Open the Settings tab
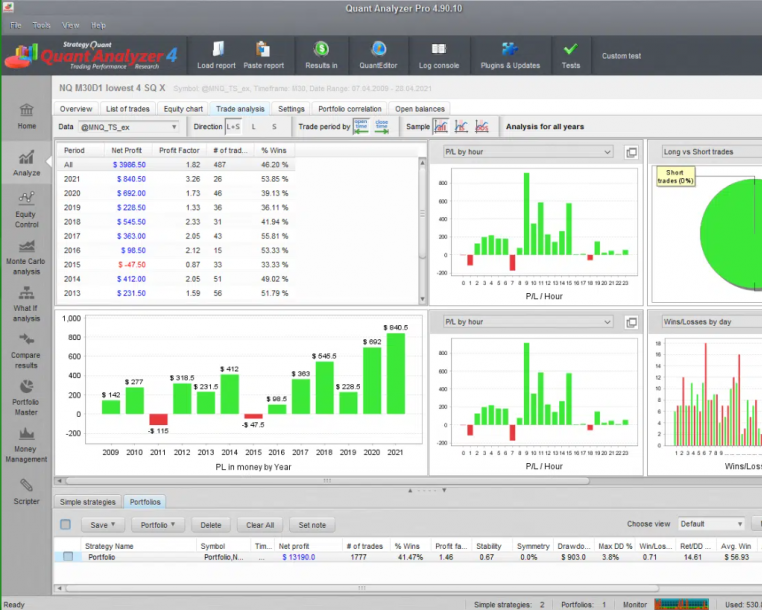The image size is (762, 610). [291, 109]
